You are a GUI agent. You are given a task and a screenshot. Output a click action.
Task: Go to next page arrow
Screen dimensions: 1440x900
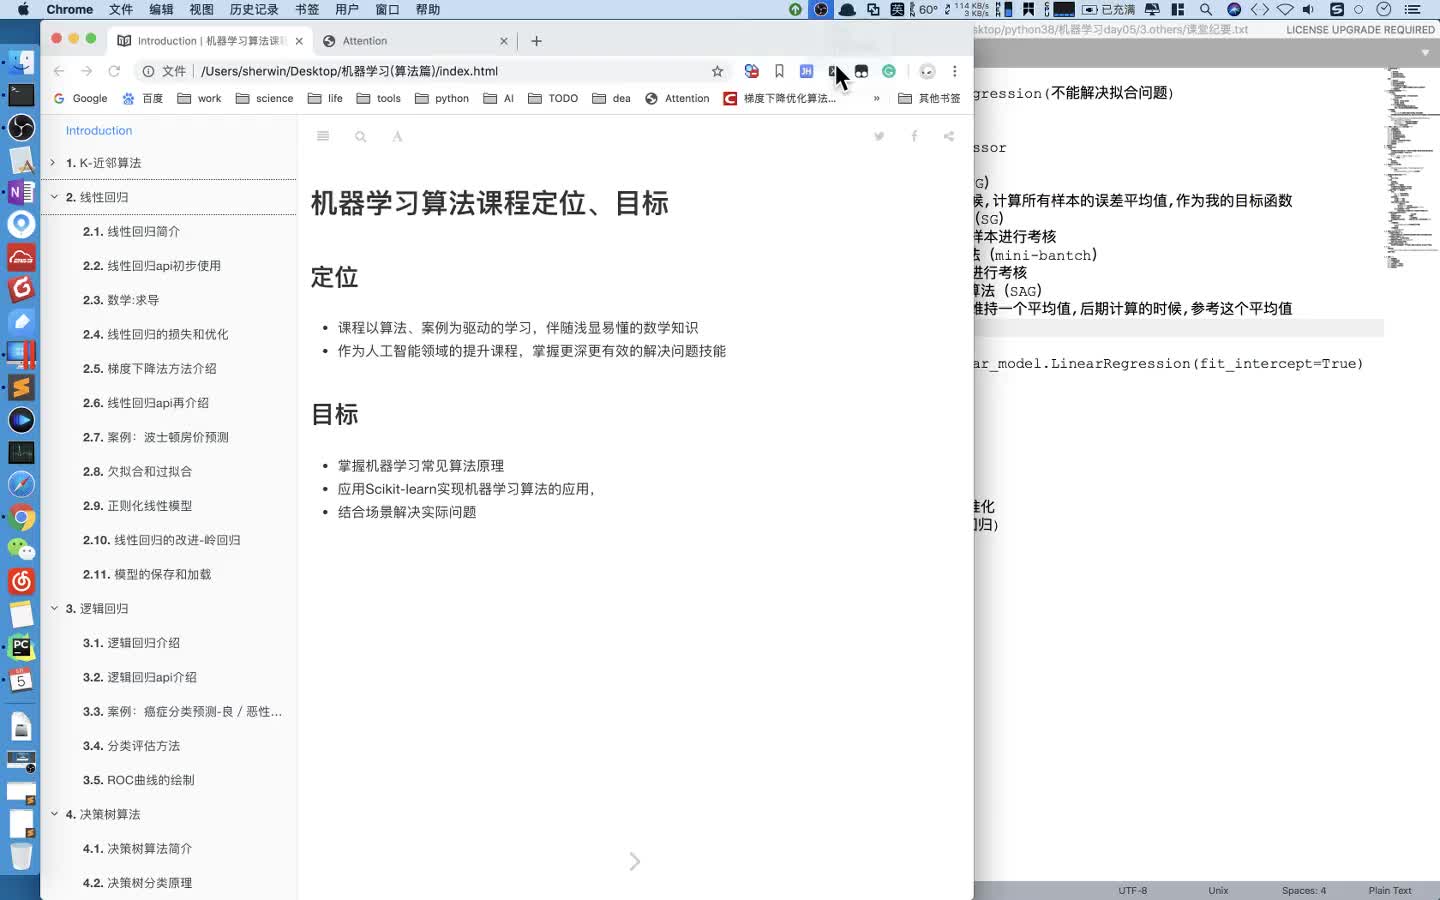(634, 861)
